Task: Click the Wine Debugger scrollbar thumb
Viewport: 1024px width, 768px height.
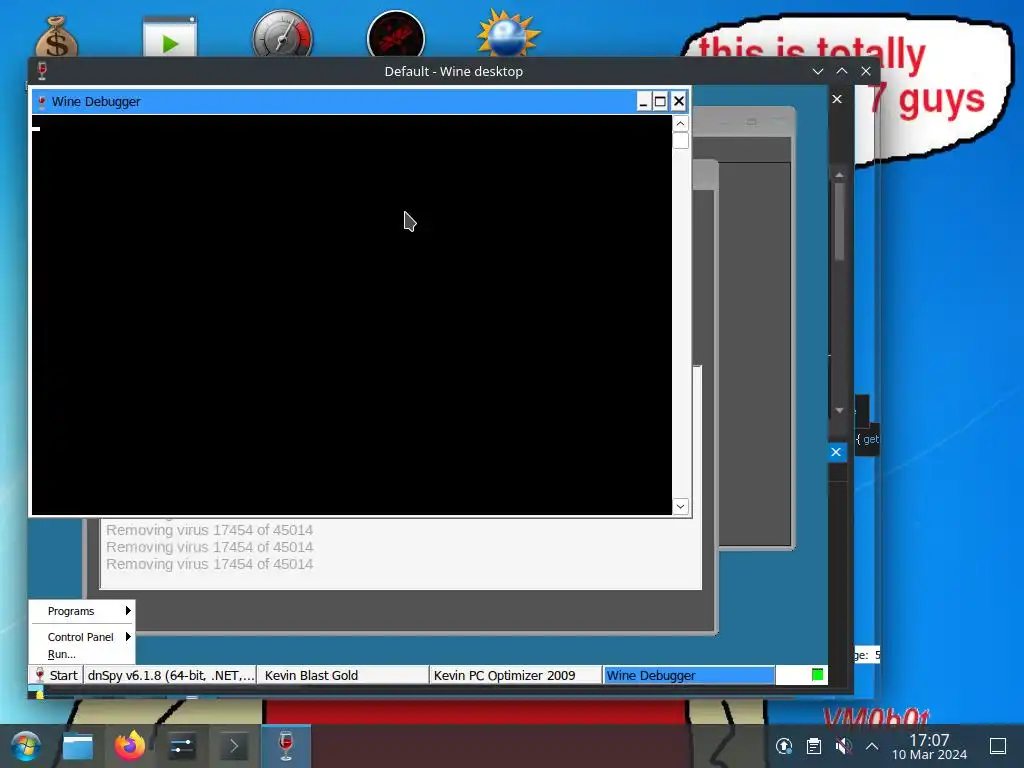Action: tap(680, 140)
